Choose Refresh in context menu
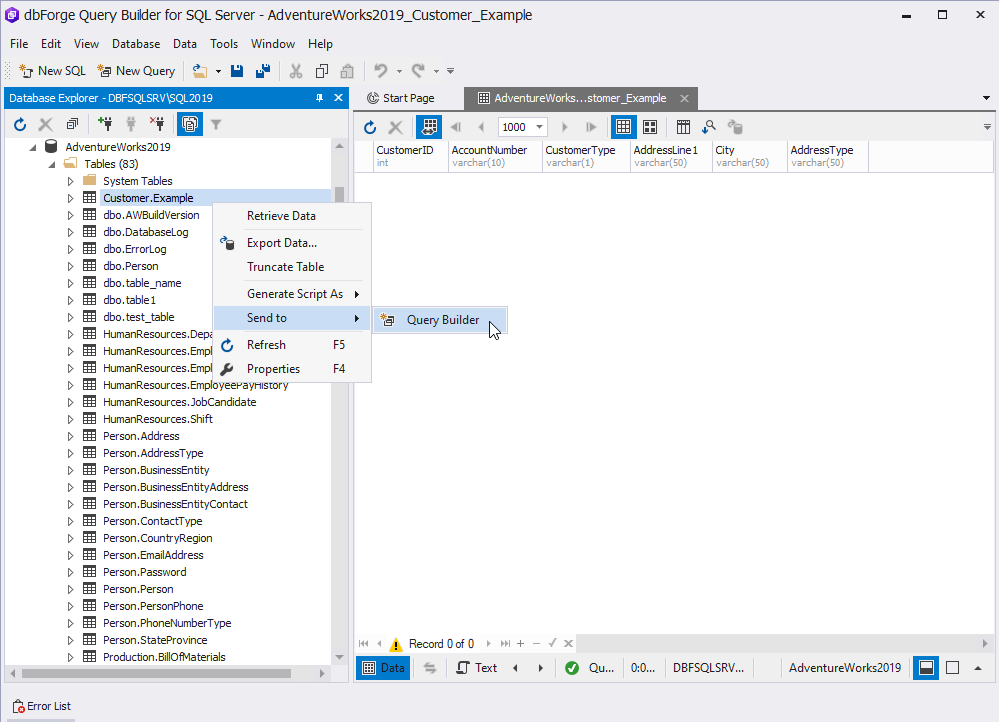 point(292,345)
